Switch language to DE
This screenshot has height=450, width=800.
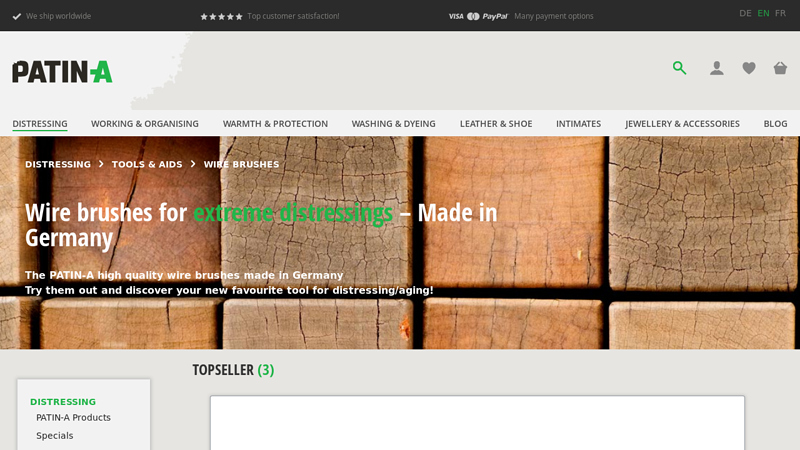click(745, 13)
